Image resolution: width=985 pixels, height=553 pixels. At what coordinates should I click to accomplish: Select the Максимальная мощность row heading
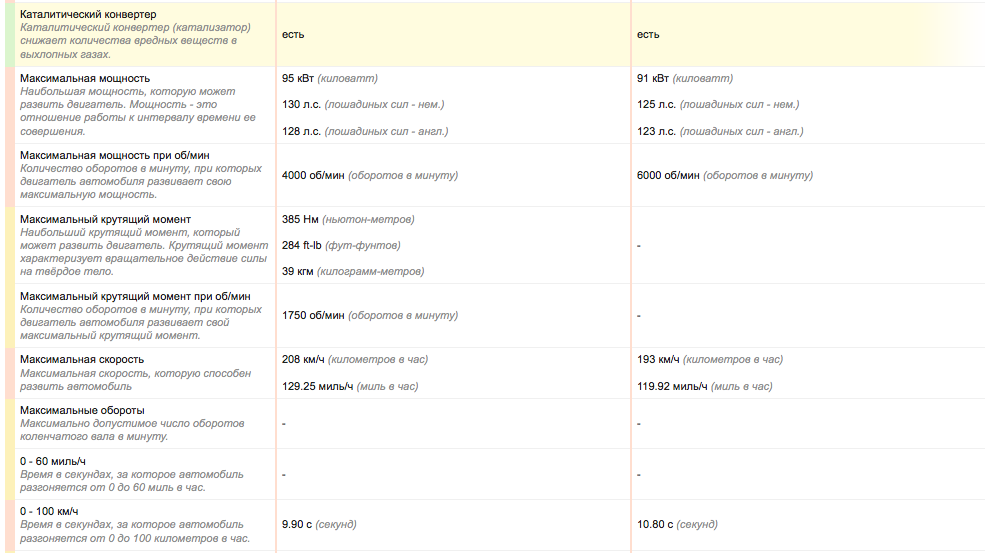(85, 78)
